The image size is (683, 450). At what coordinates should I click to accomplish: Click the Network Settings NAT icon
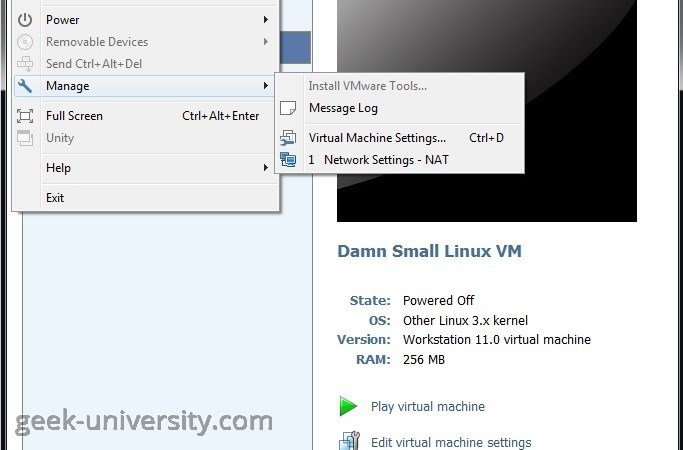pos(288,160)
